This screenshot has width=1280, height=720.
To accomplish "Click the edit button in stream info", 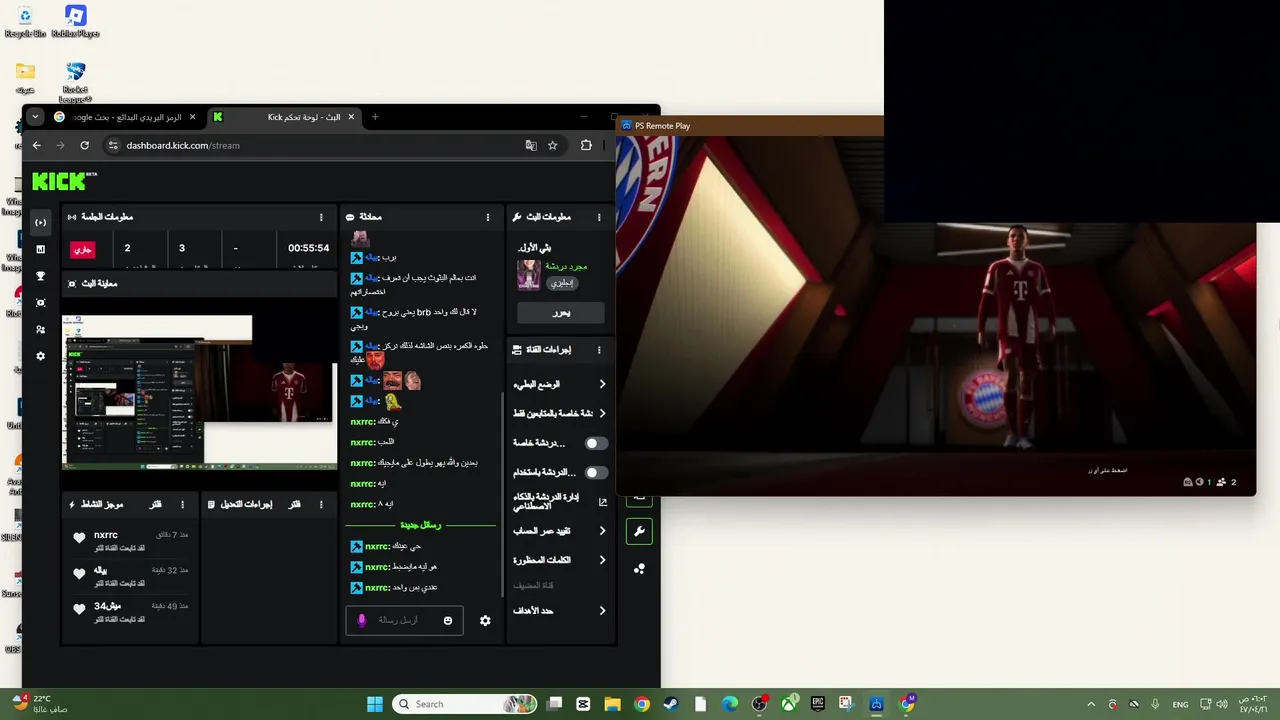I will [x=561, y=313].
